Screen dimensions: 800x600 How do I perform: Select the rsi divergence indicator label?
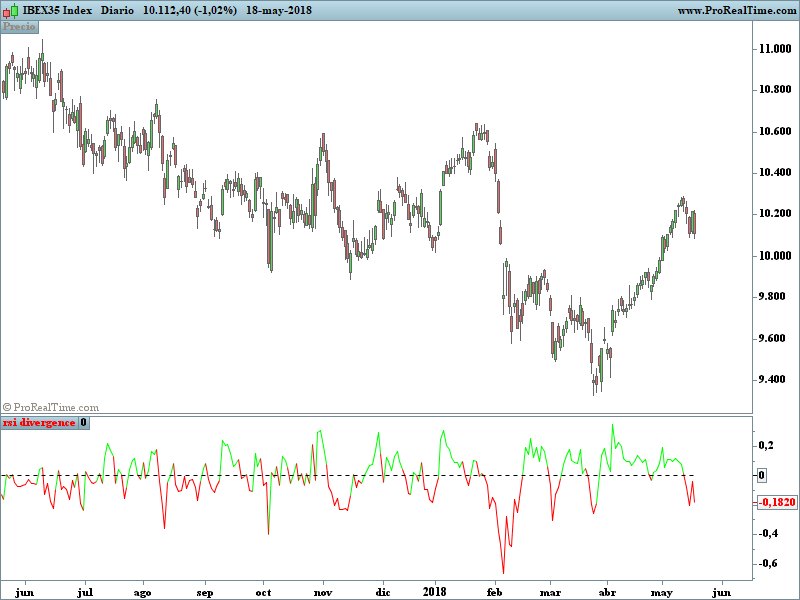coord(39,422)
